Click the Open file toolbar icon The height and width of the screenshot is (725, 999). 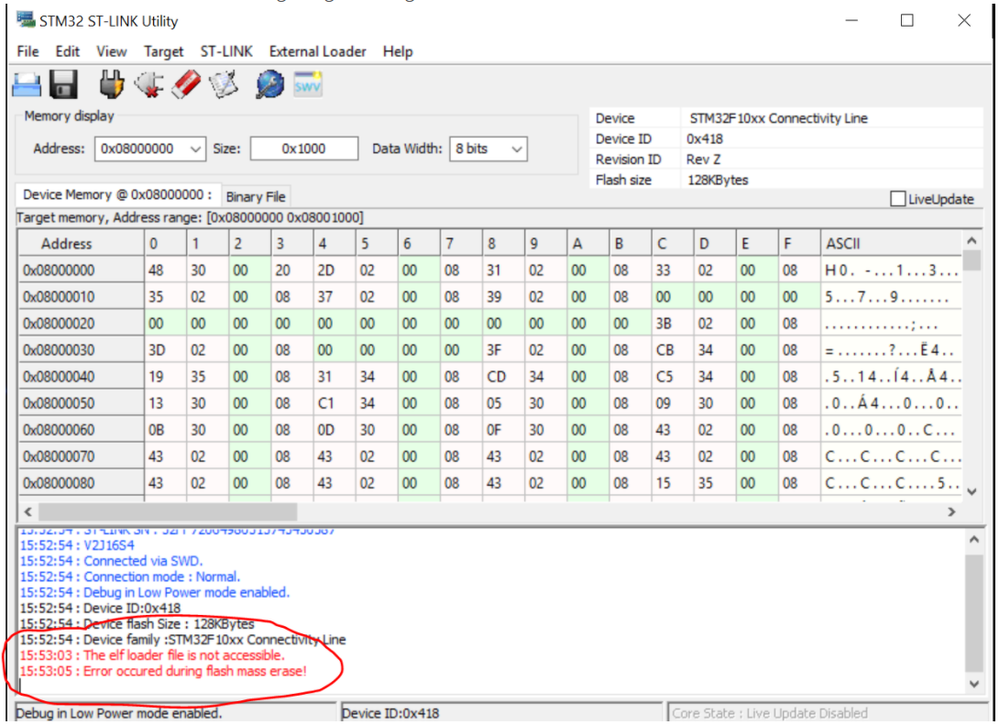[27, 84]
